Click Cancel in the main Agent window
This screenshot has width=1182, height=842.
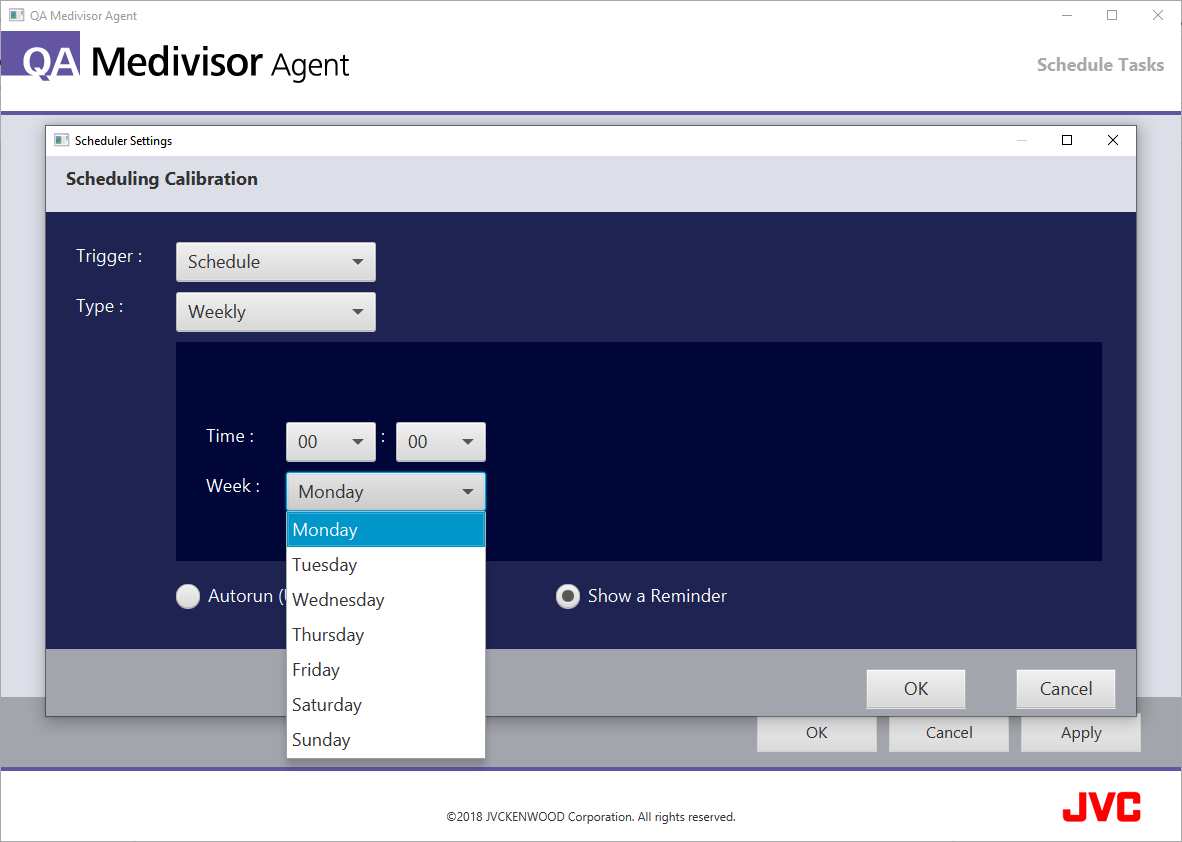(949, 733)
